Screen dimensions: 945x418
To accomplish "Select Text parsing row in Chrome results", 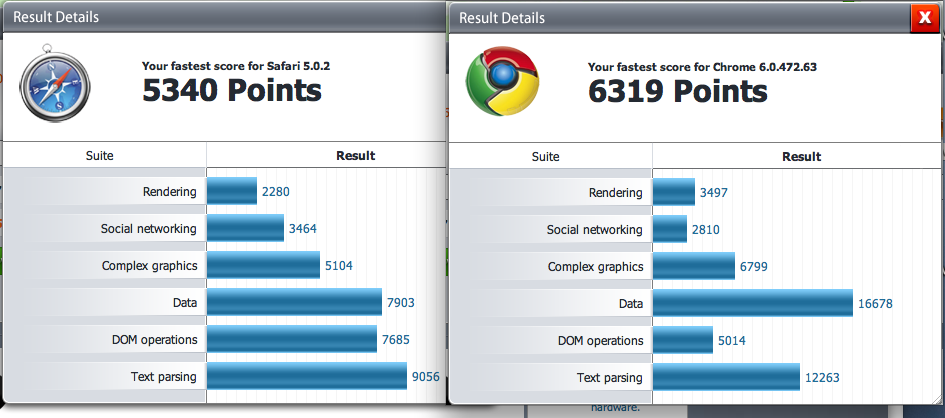I will [x=694, y=377].
